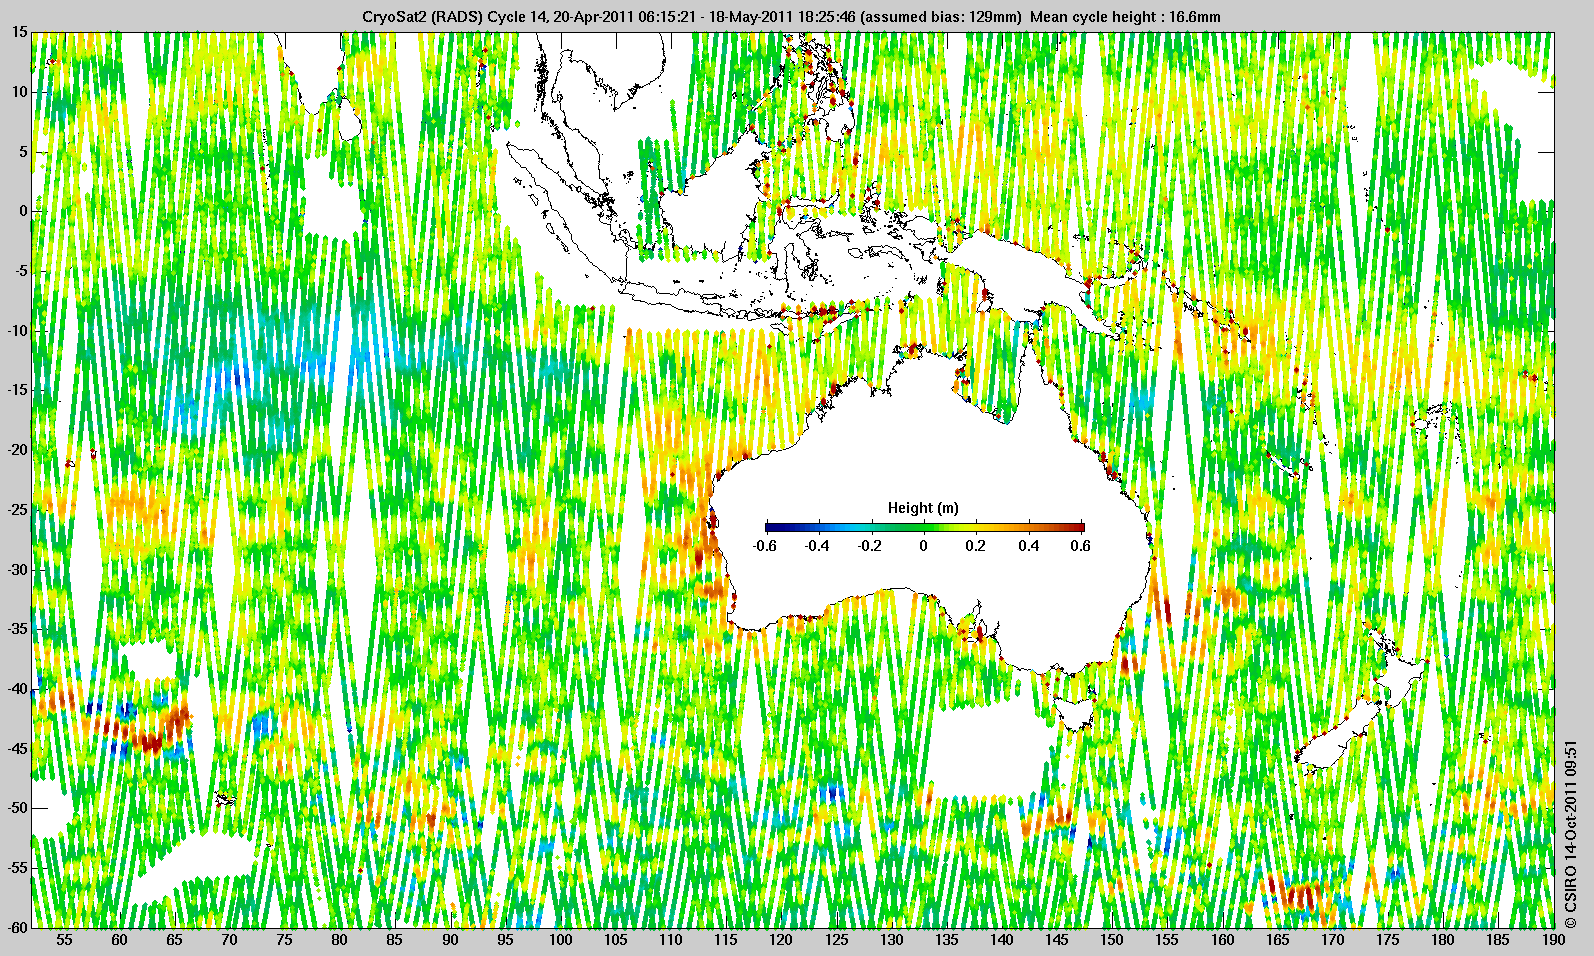Click the 100 longitude tick label
1594x956 pixels.
click(x=560, y=940)
